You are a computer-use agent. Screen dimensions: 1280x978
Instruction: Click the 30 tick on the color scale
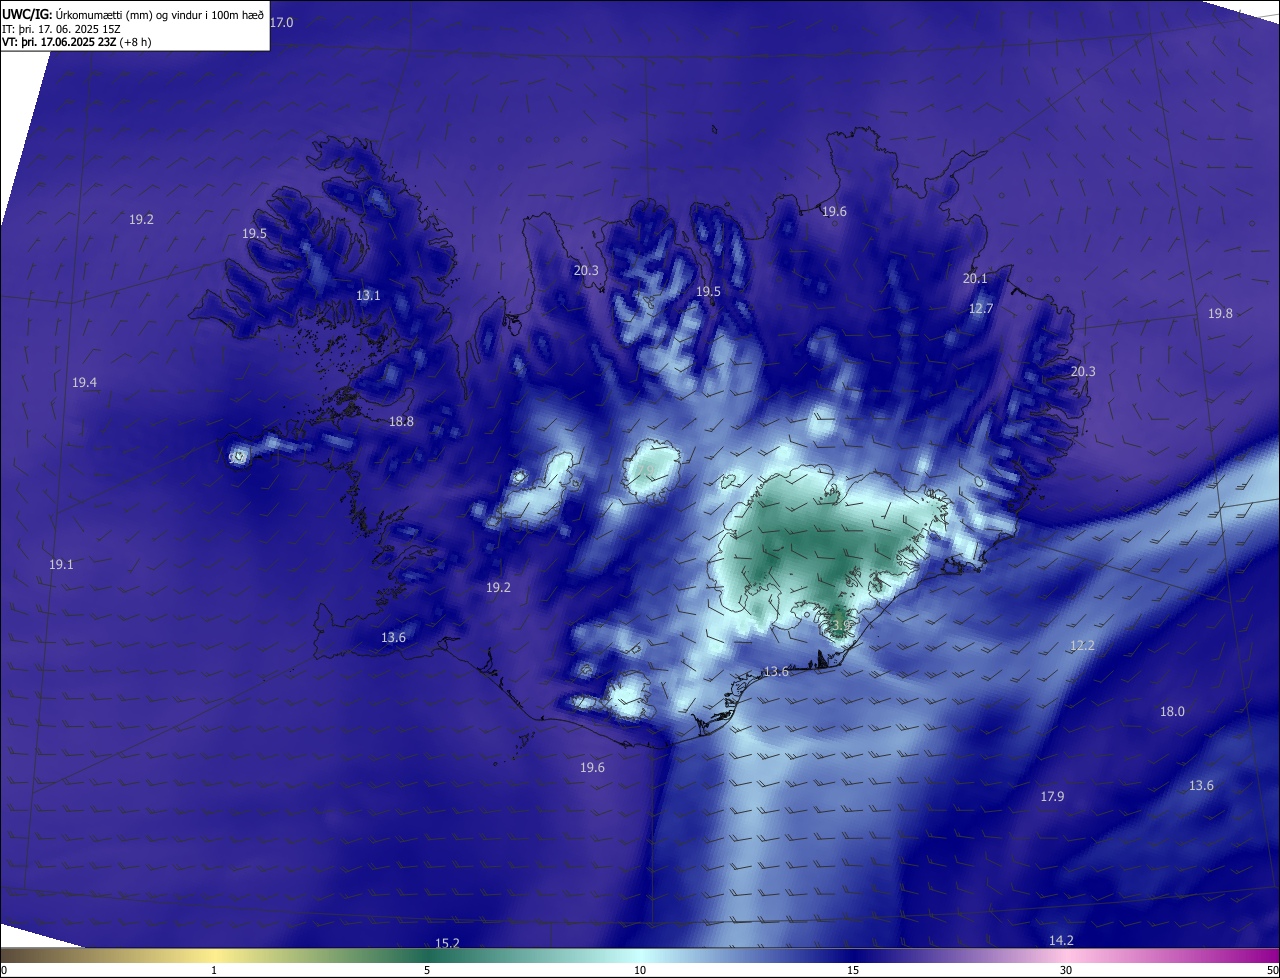tap(1066, 970)
